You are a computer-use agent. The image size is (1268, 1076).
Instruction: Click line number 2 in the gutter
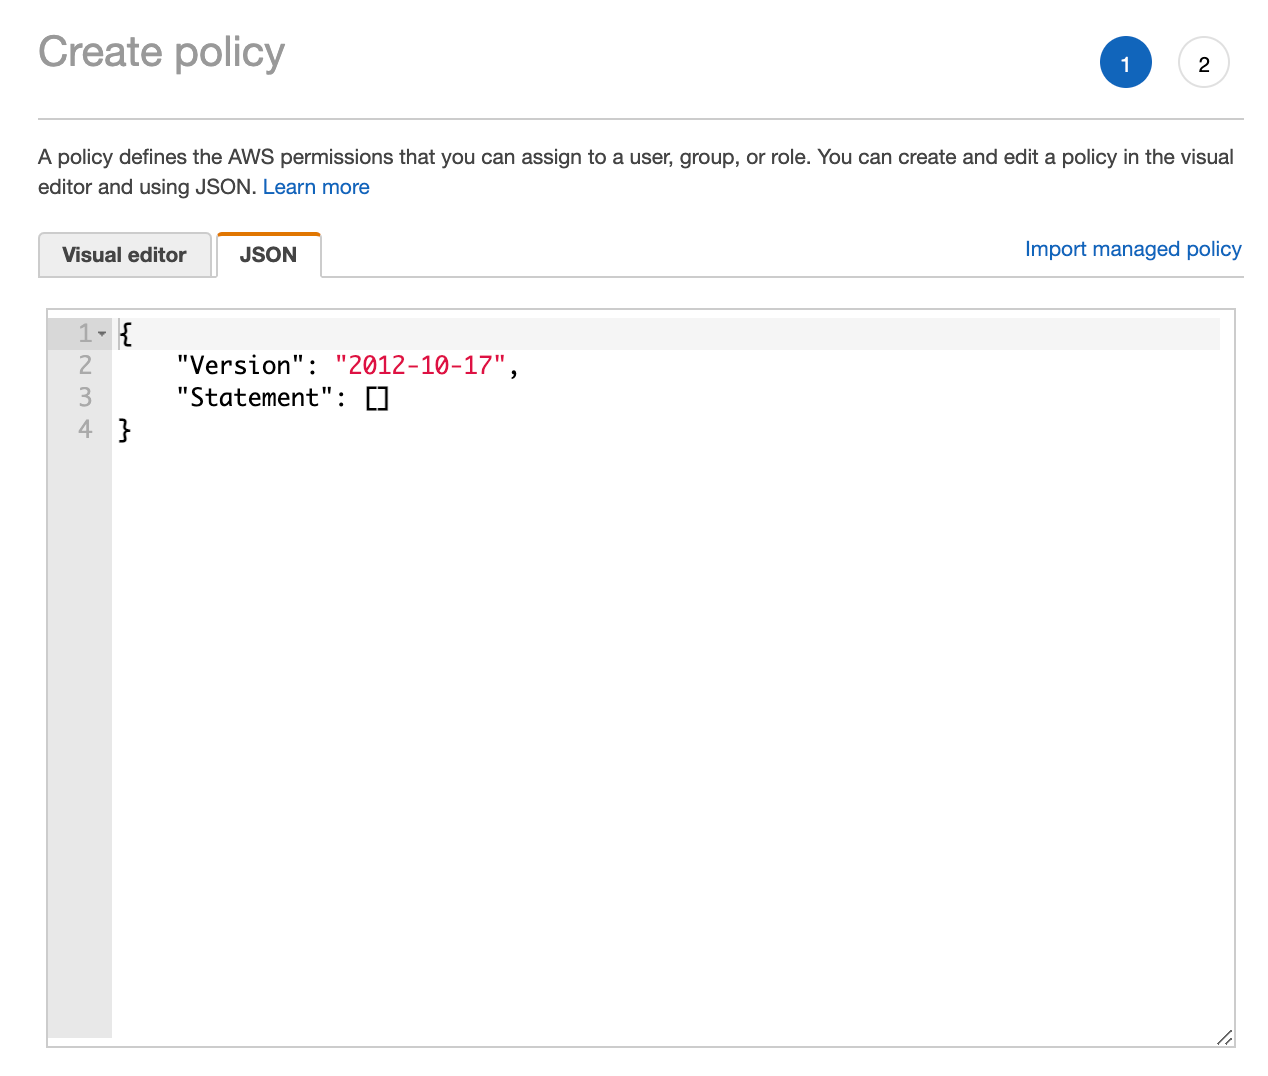click(x=84, y=365)
